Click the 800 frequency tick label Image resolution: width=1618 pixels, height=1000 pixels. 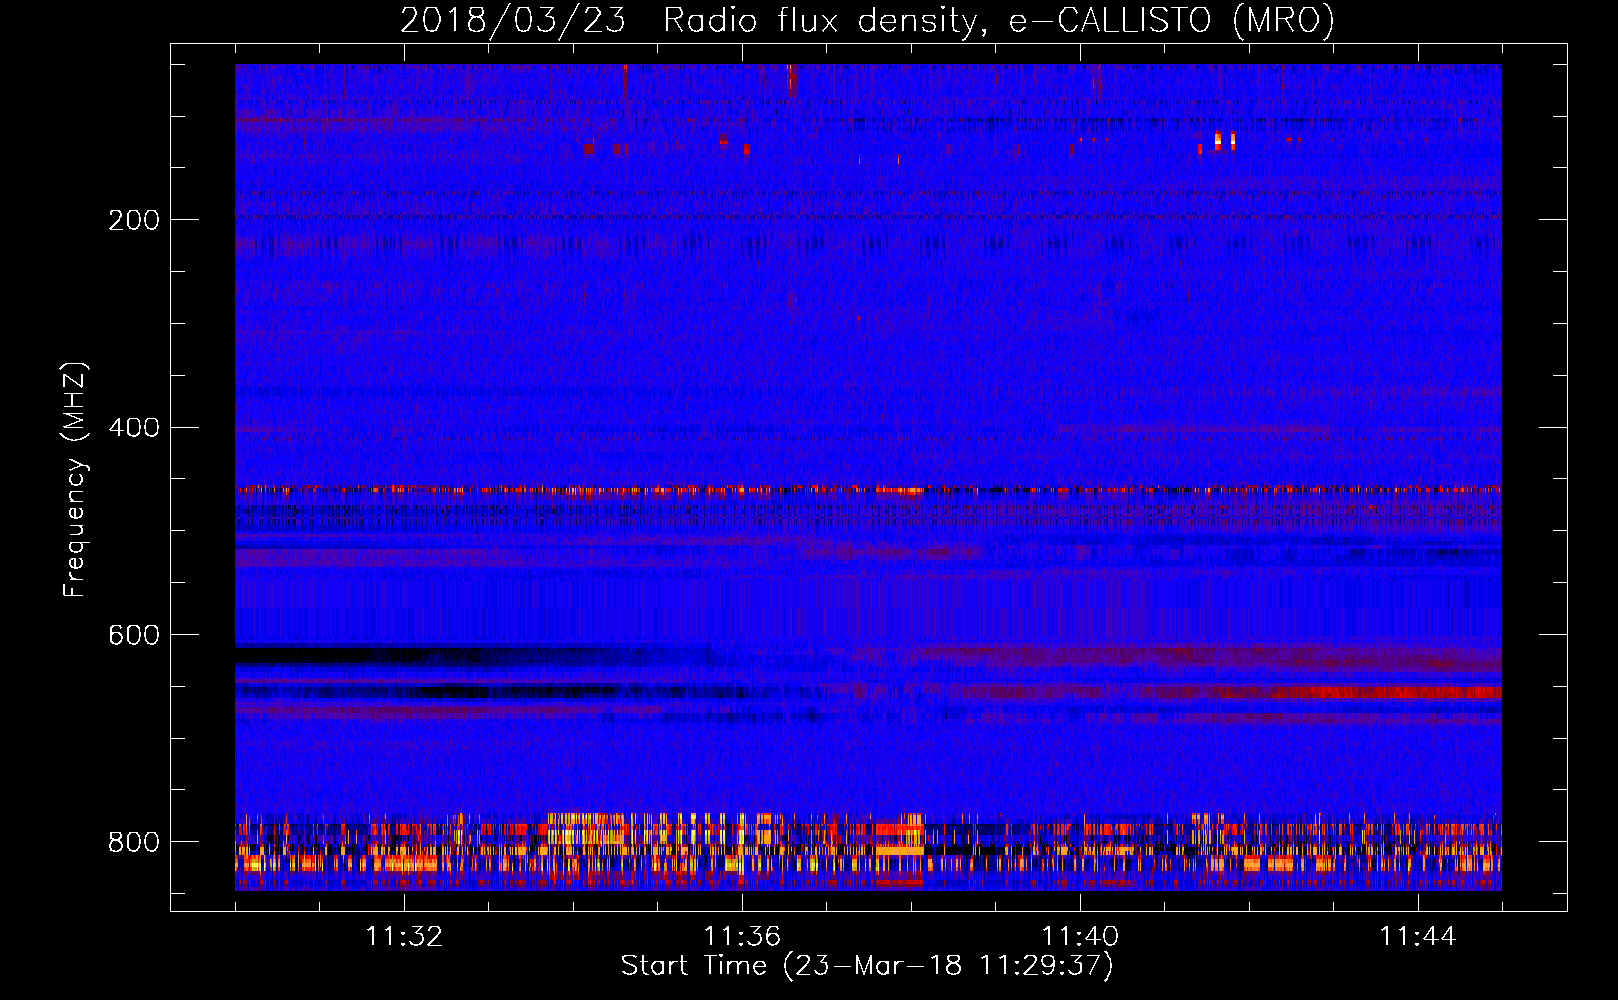134,842
